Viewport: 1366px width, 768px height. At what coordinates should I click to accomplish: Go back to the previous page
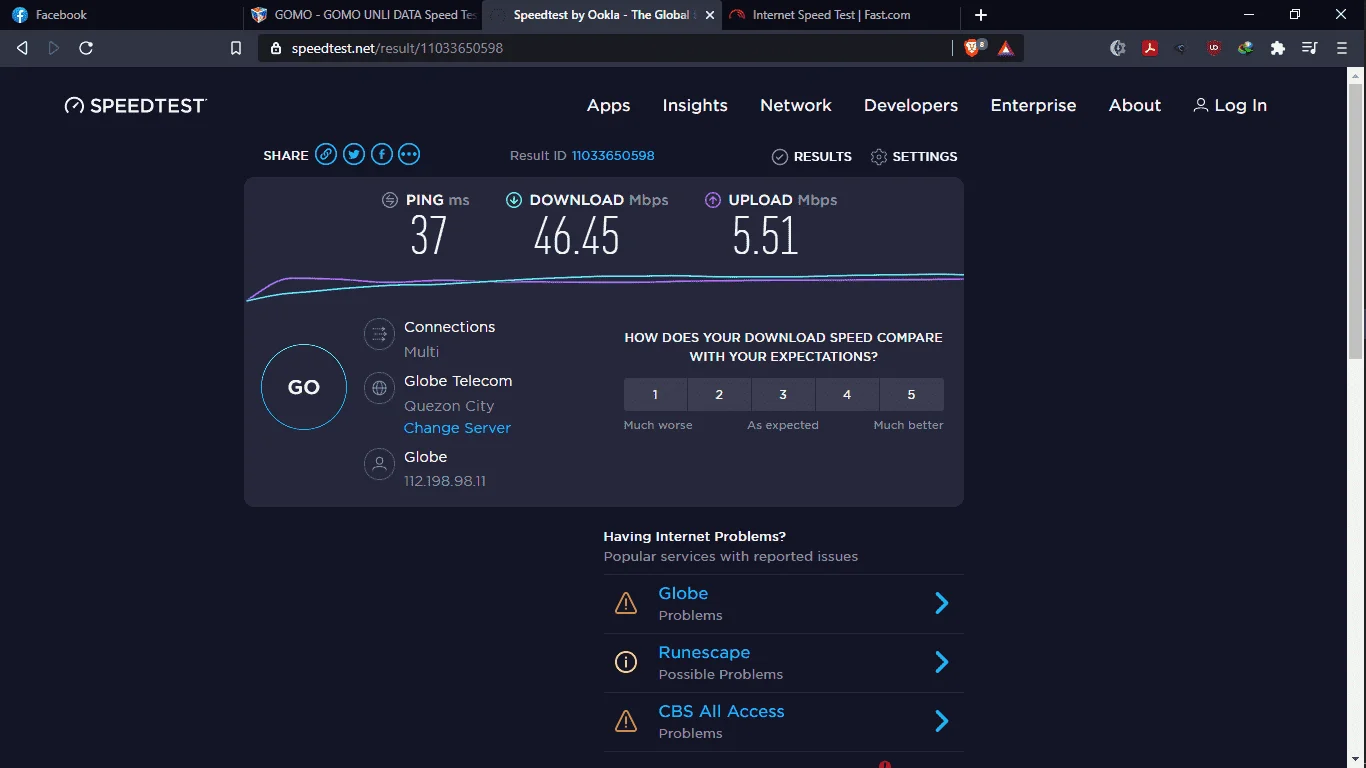22,48
